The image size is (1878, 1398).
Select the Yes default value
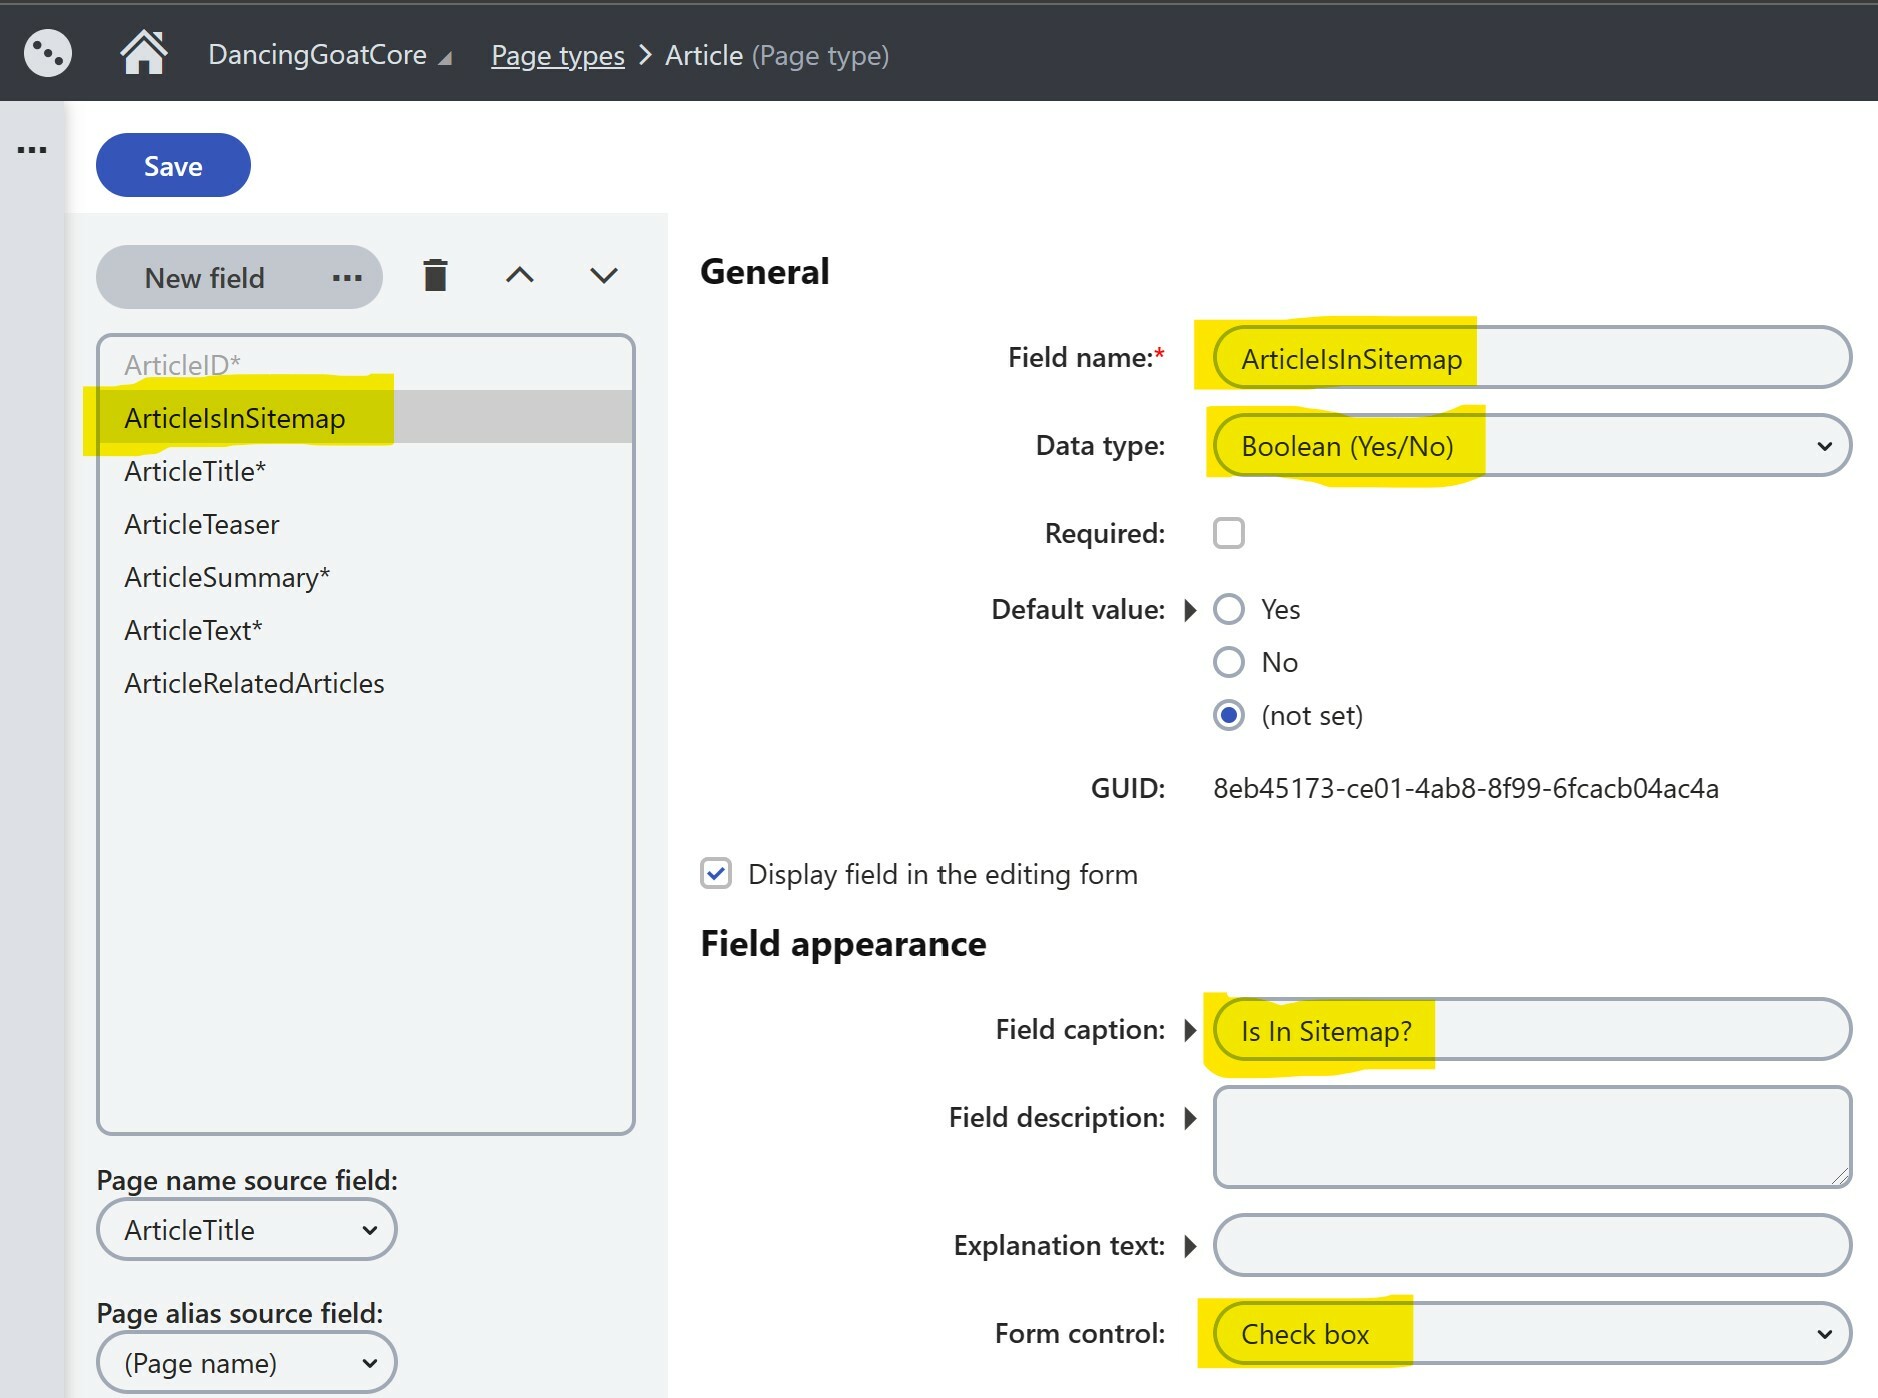pos(1229,609)
